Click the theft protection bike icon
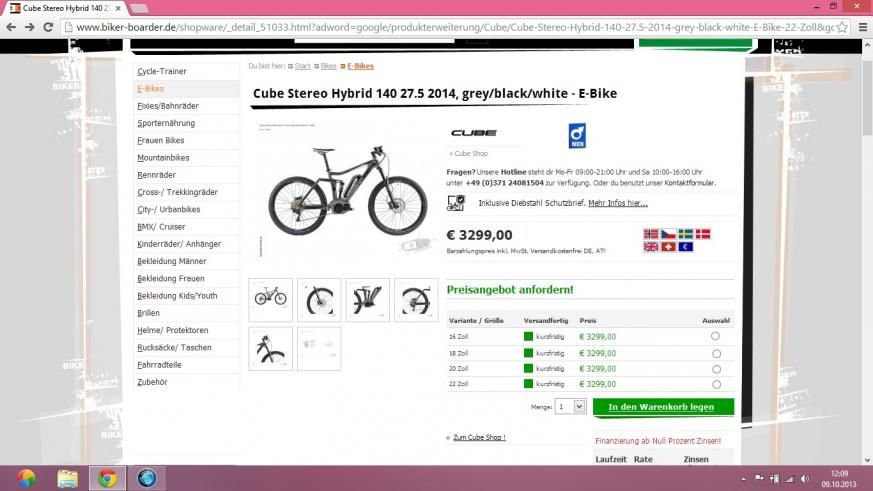The image size is (873, 491). [456, 203]
